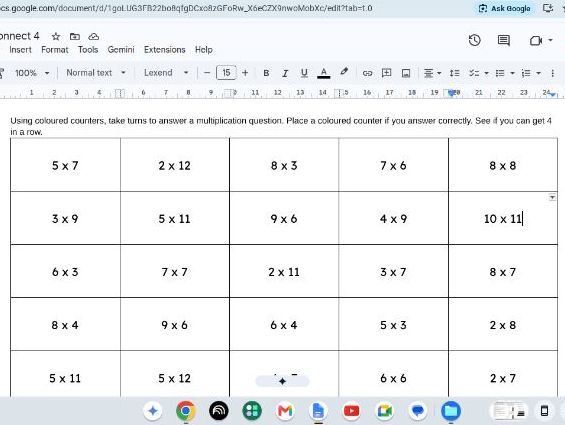
Task: Click the font size field showing 15
Action: point(226,73)
